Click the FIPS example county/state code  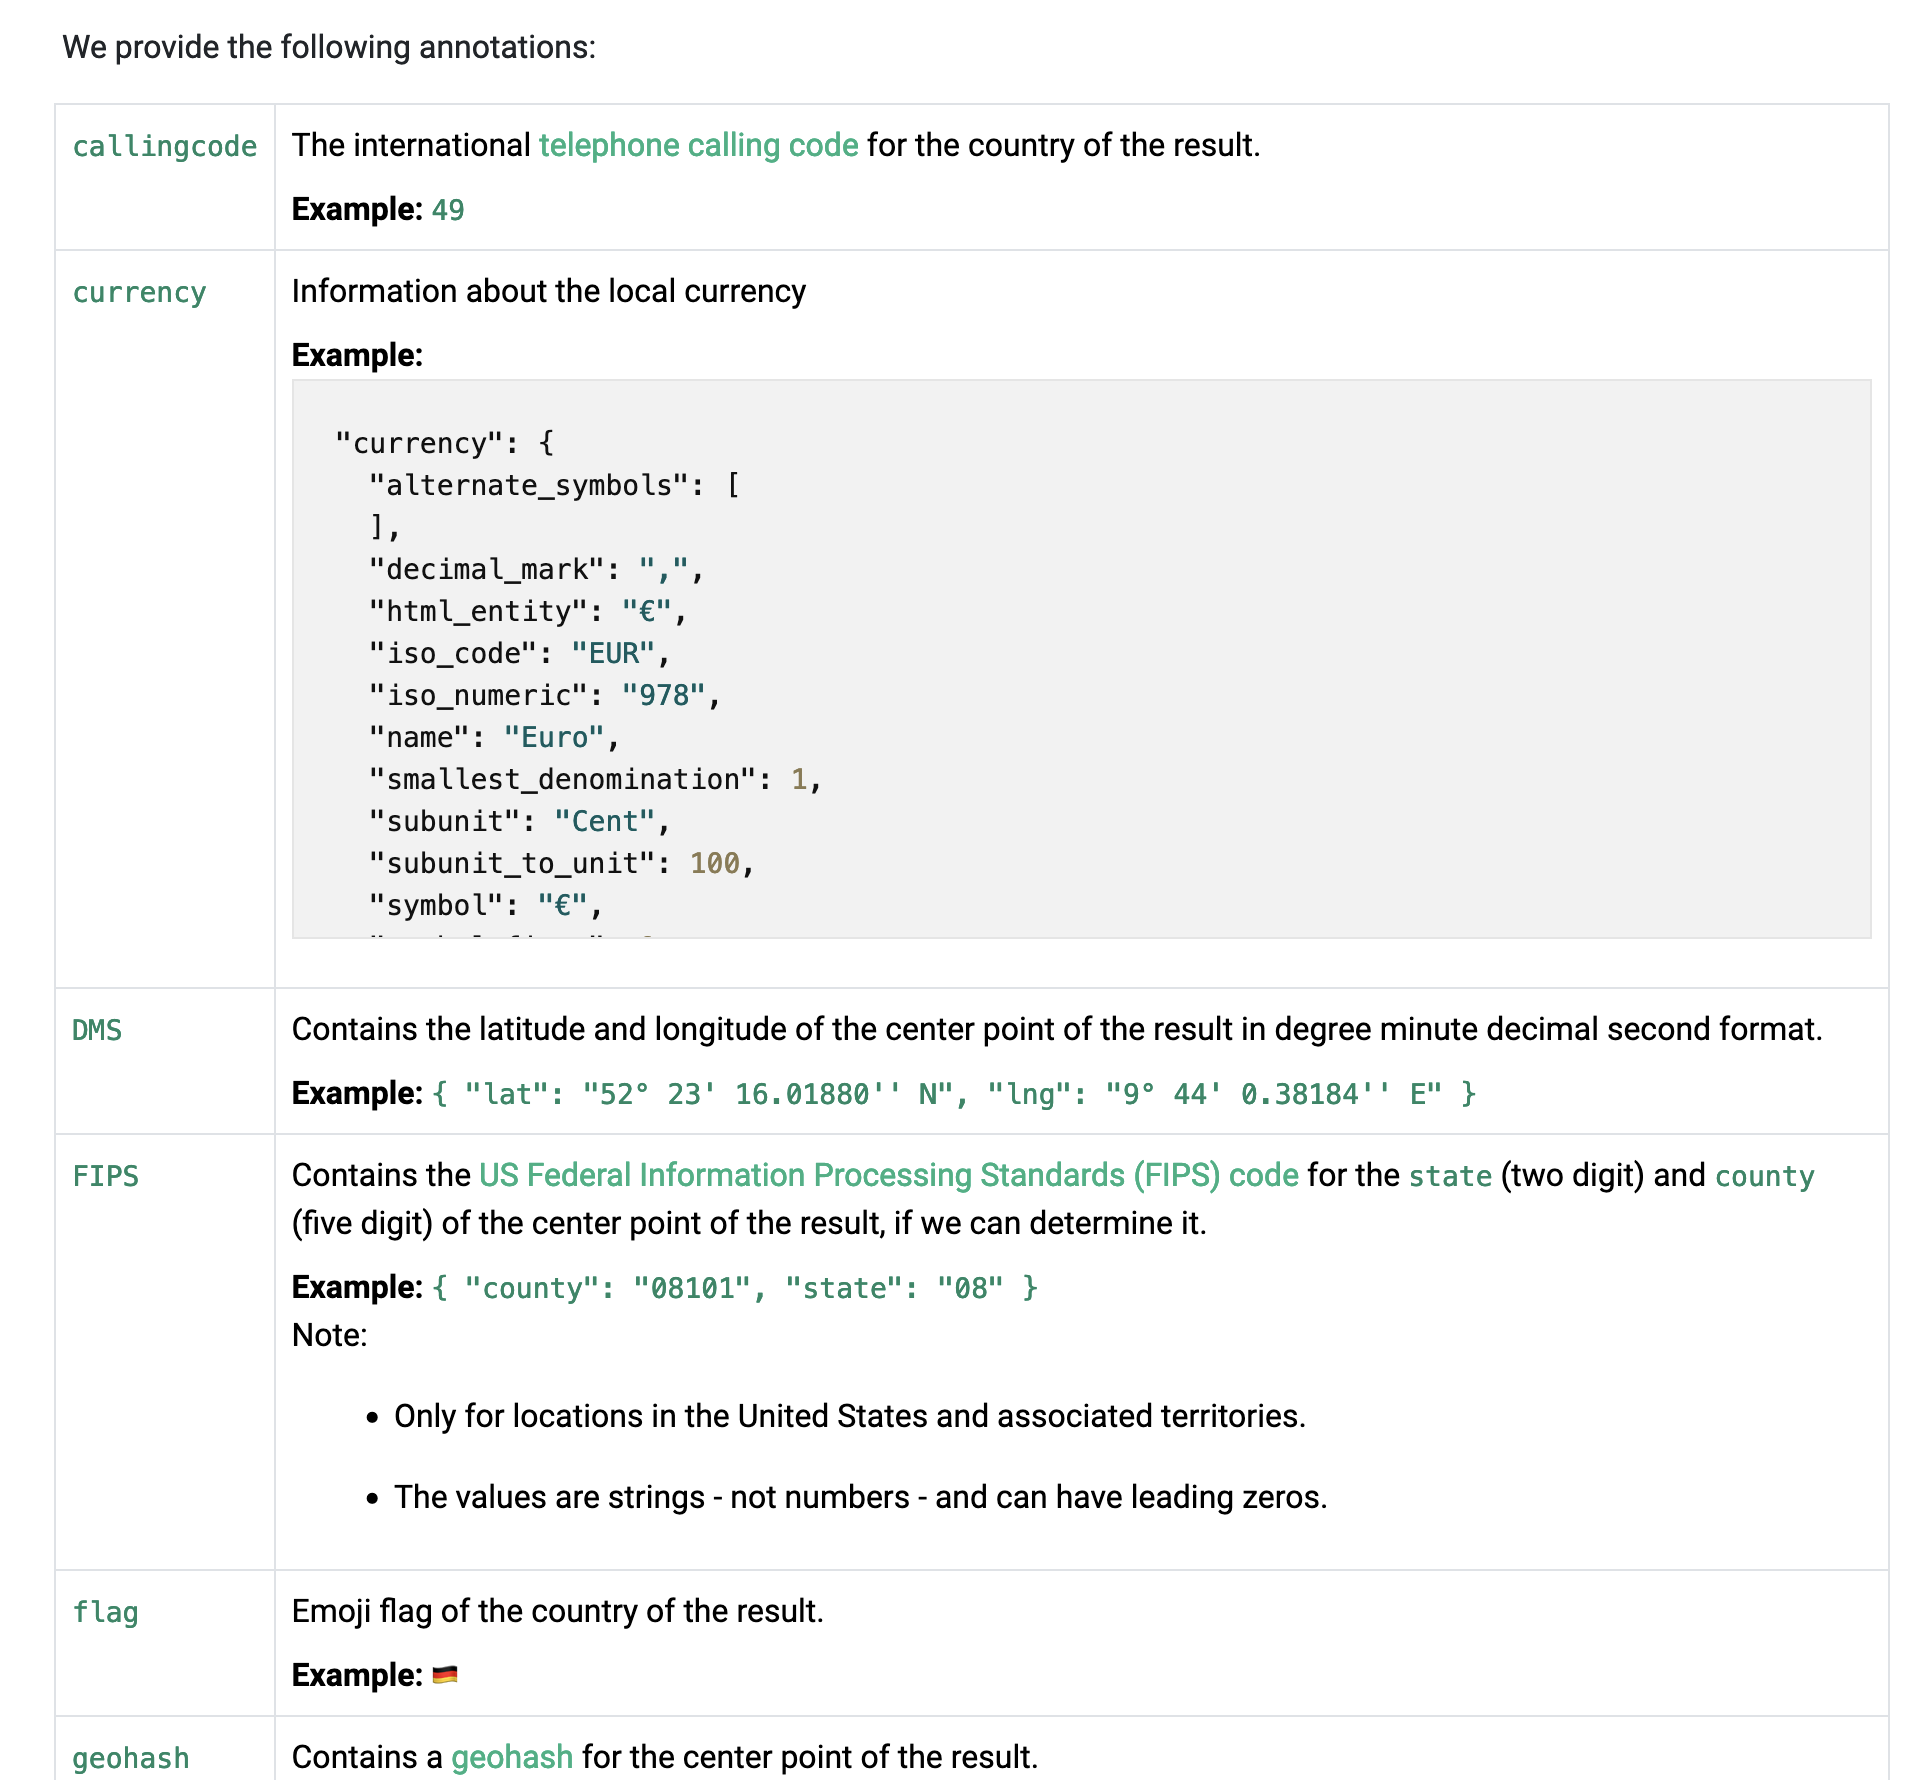(x=735, y=1288)
